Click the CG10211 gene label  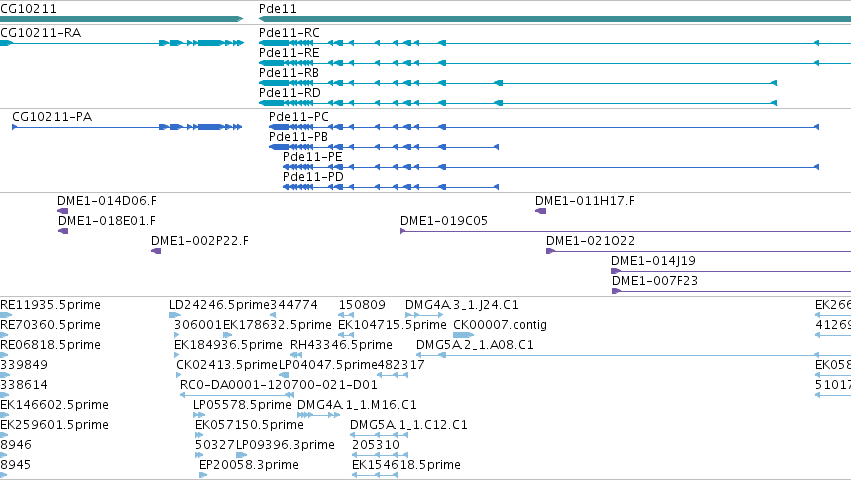(x=28, y=9)
